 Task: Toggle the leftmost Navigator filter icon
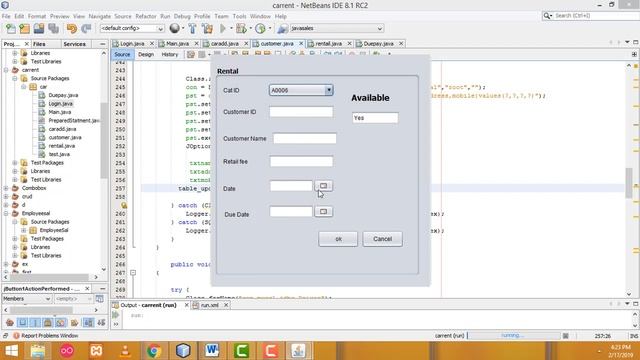[x=10, y=322]
